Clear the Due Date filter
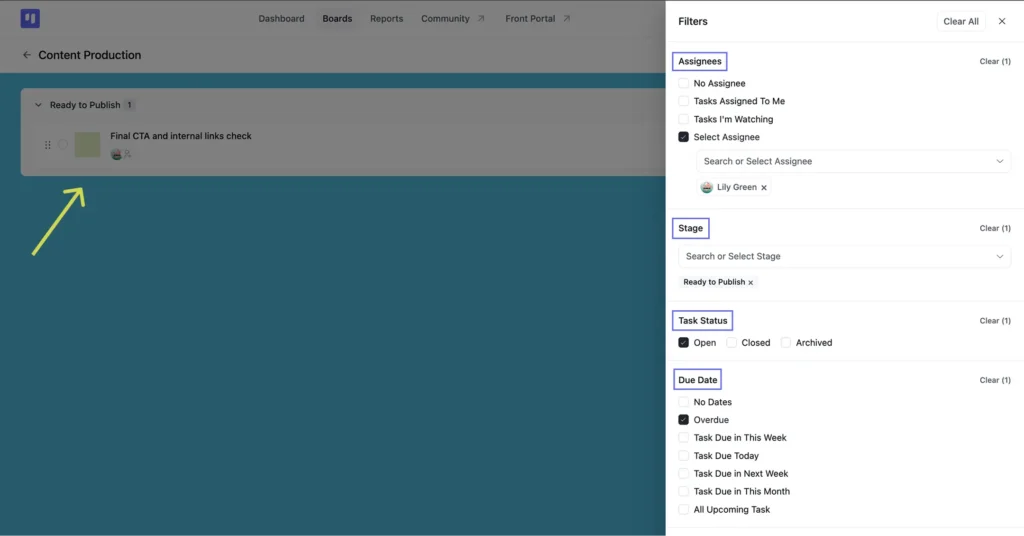Viewport: 1024px width, 536px height. (995, 380)
